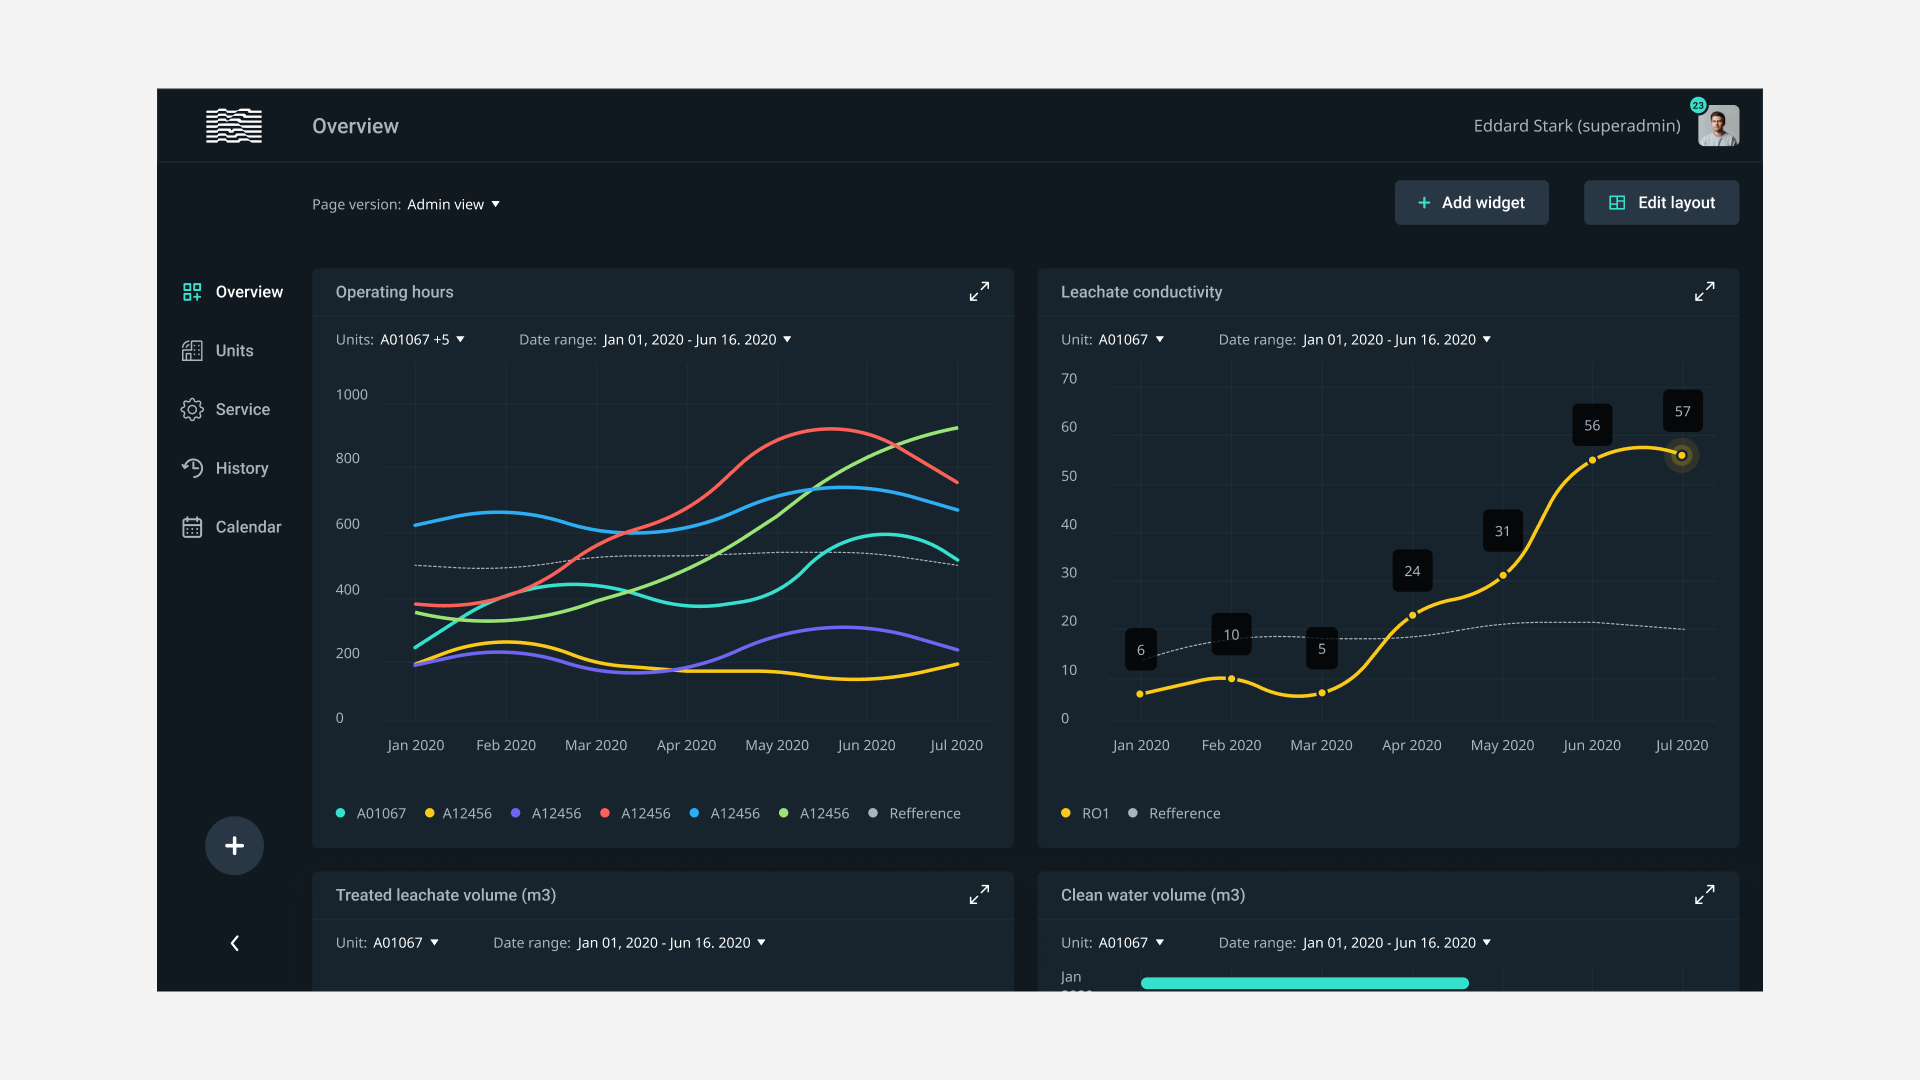Toggle the Refference series in Operating hours legend
The width and height of the screenshot is (1920, 1080).
(x=914, y=813)
